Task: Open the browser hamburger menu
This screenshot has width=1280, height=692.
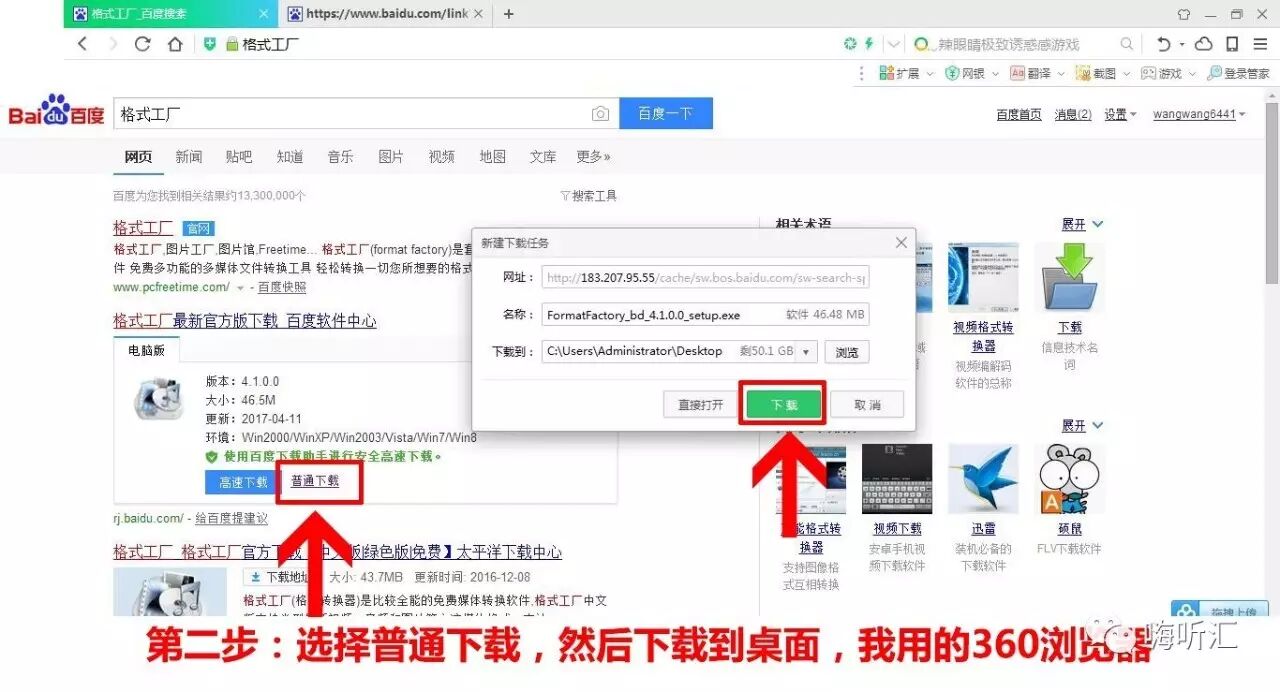Action: [1260, 44]
